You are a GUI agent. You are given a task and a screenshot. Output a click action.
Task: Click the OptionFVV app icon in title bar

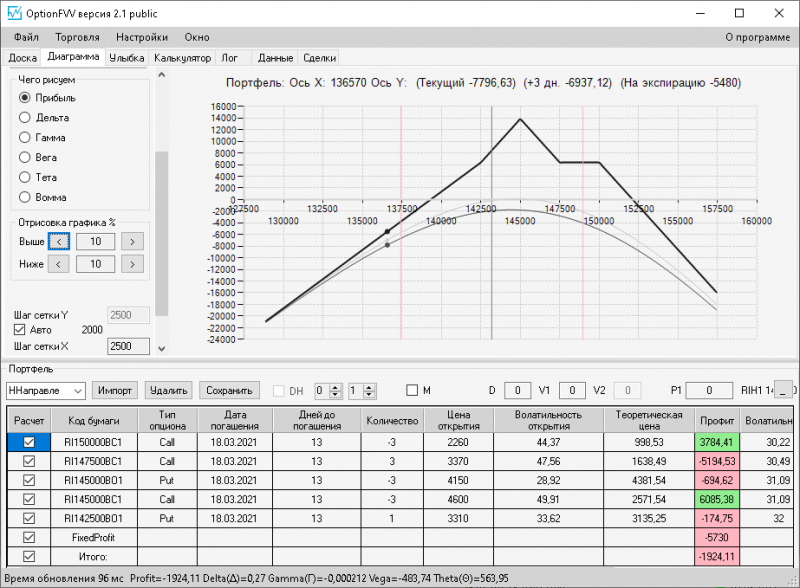point(13,13)
